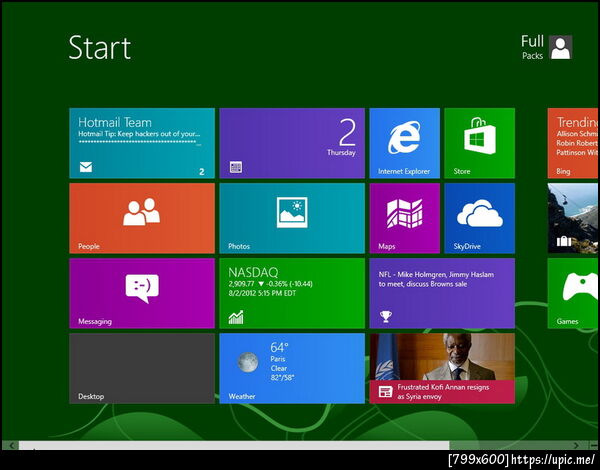Open the Desktop tile
Image resolution: width=600 pixels, height=470 pixels.
pos(142,368)
